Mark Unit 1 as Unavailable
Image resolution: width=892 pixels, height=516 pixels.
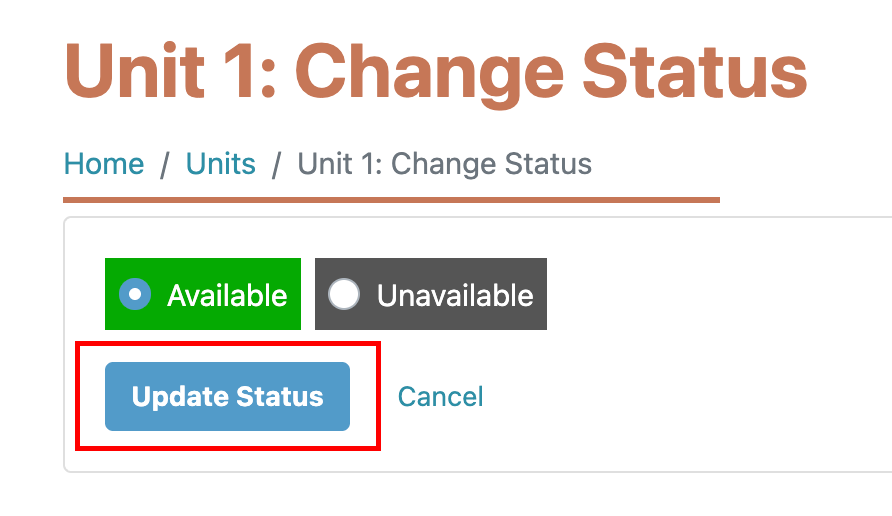click(x=344, y=294)
